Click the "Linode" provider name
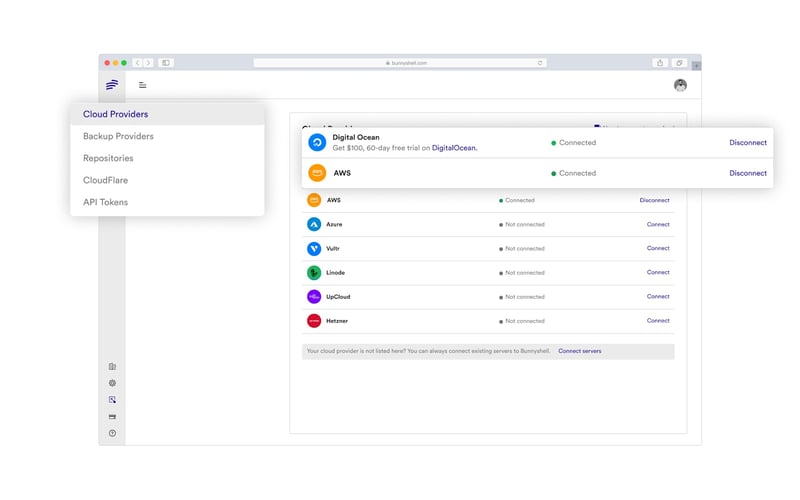Image resolution: width=800 pixels, height=500 pixels. coord(336,272)
